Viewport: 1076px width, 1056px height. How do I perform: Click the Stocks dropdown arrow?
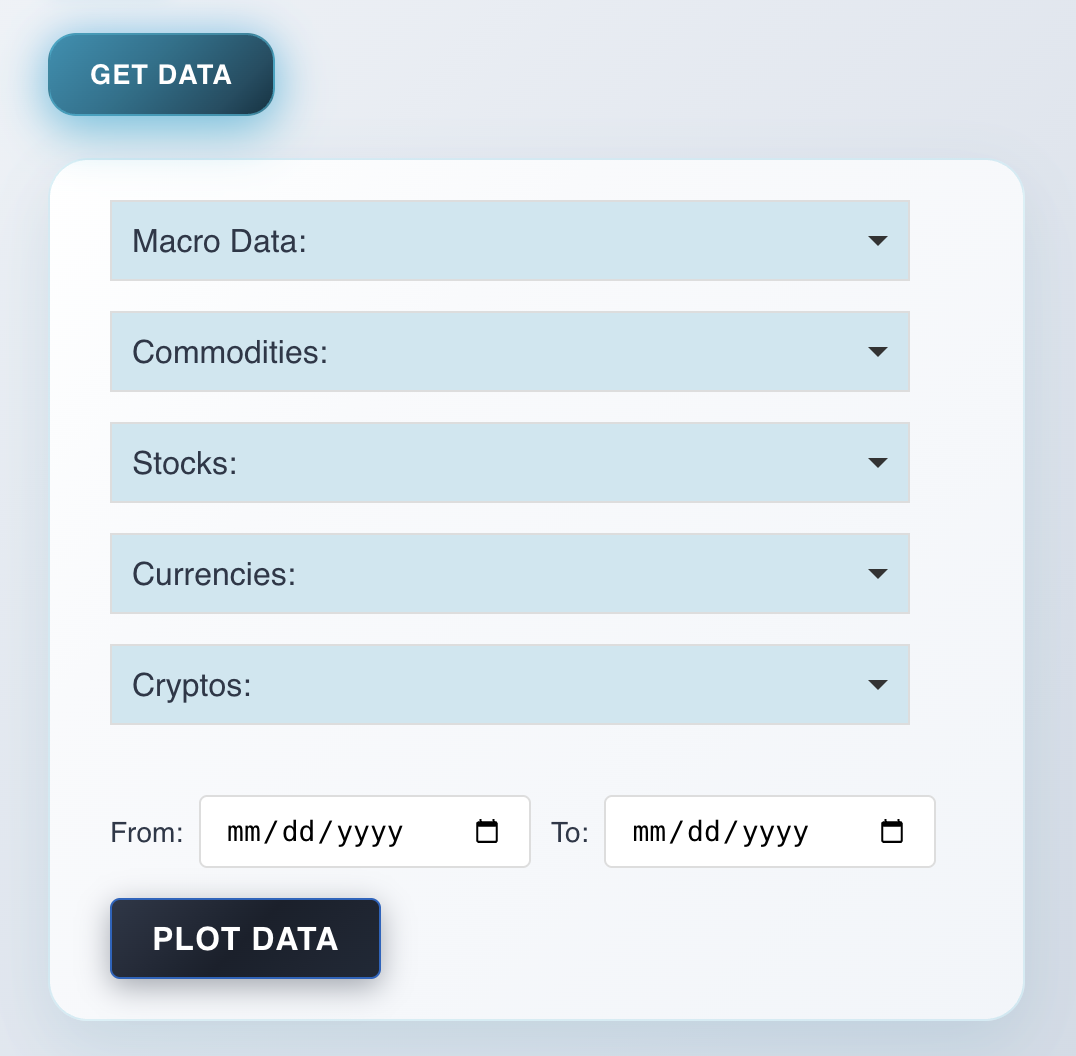point(877,463)
